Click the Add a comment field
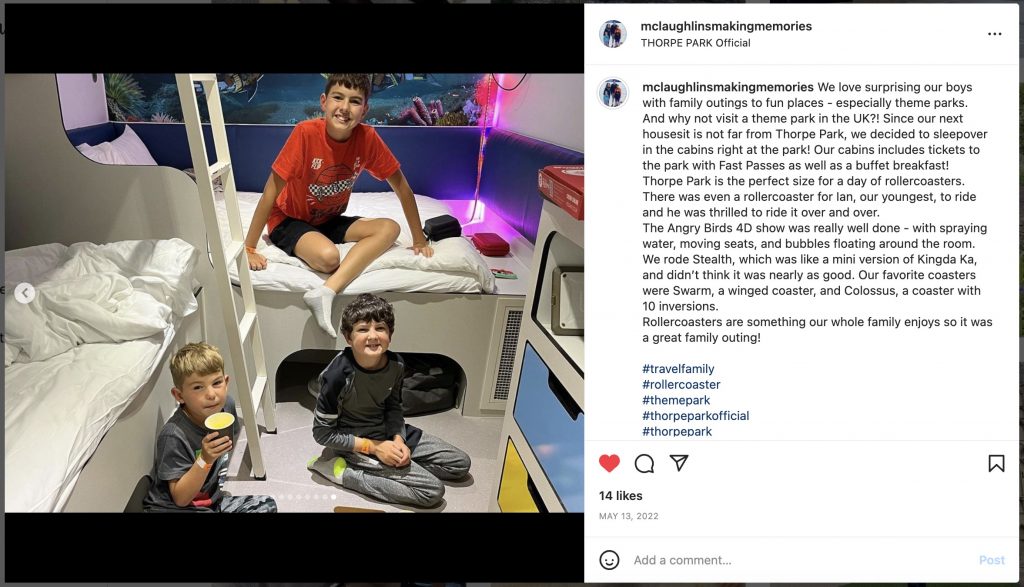The image size is (1024, 587). 800,560
